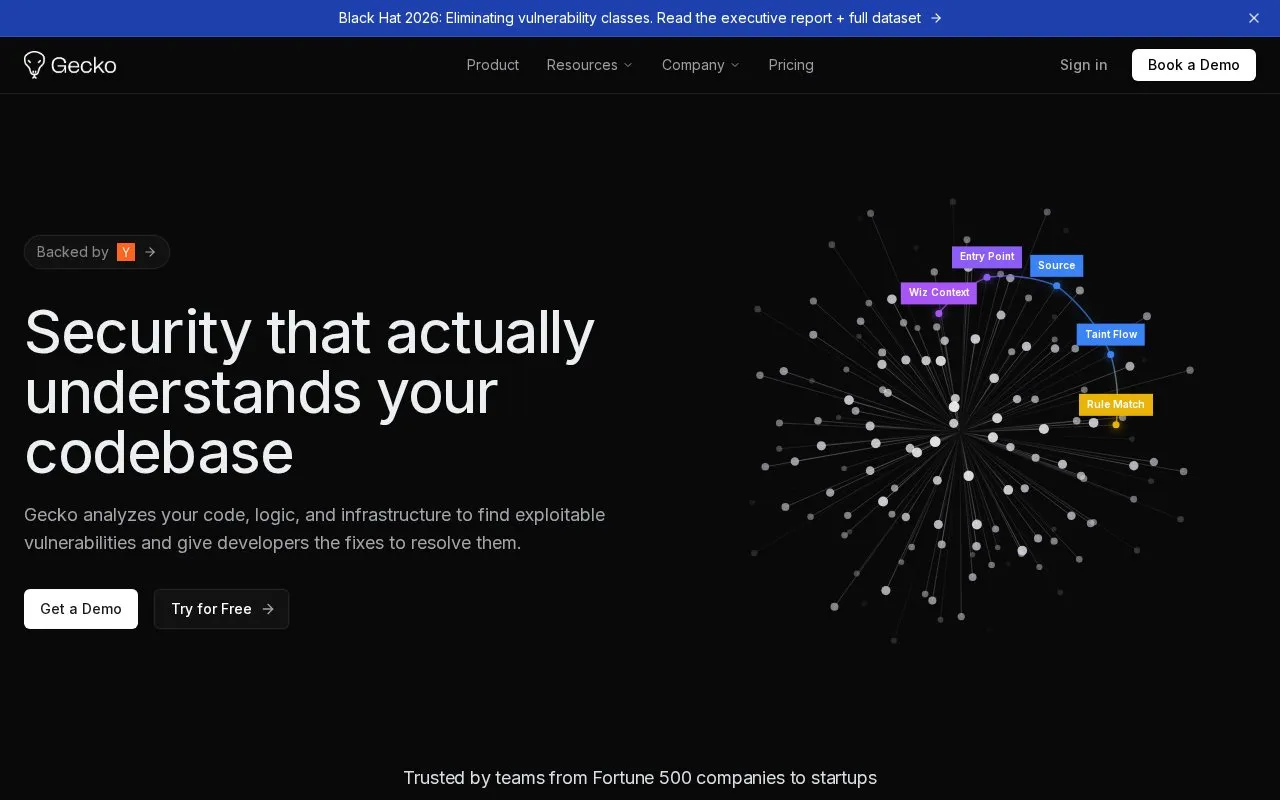Click the Rule Match graph label
Image resolution: width=1280 pixels, height=800 pixels.
click(1116, 405)
